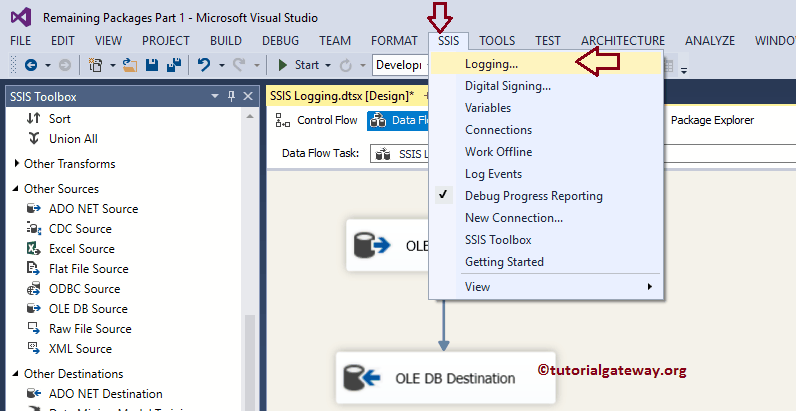796x411 pixels.
Task: Click the CDC Source icon
Action: (x=34, y=229)
